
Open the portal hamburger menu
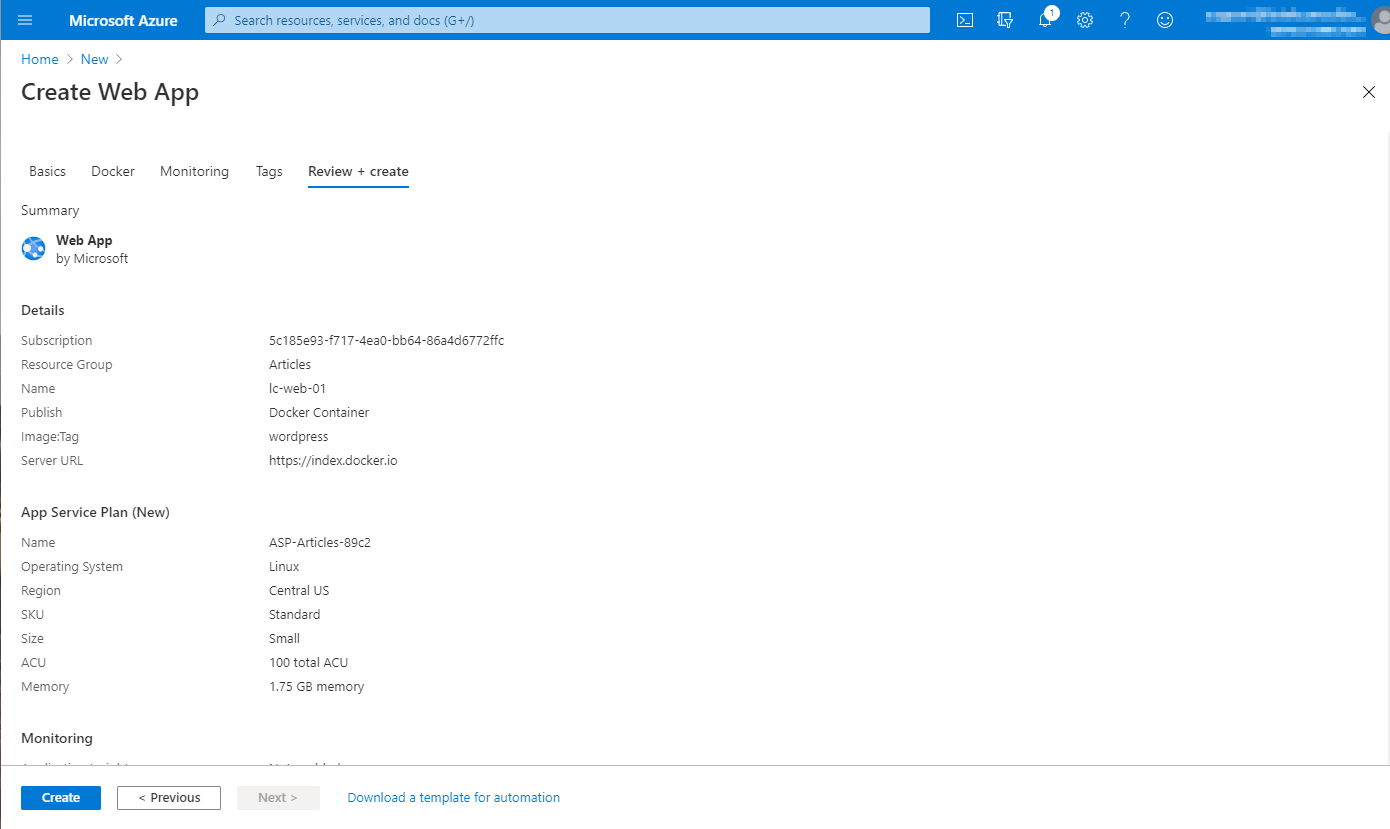pos(24,19)
